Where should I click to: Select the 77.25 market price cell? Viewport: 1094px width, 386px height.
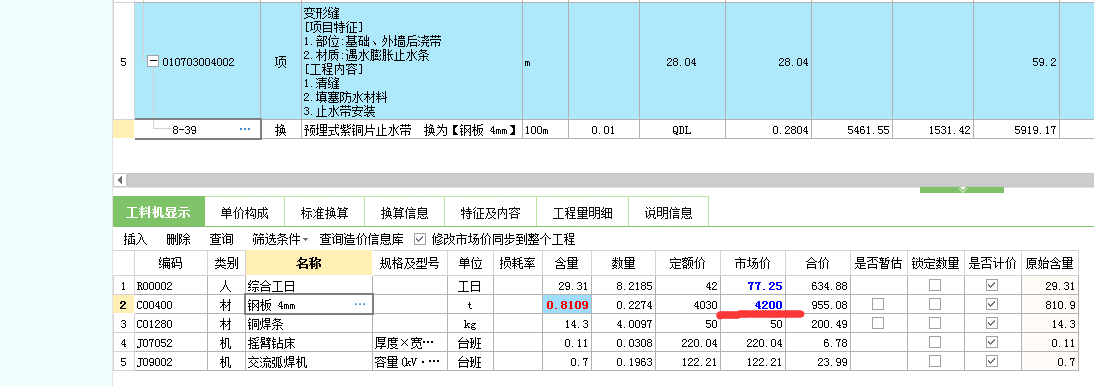(753, 285)
